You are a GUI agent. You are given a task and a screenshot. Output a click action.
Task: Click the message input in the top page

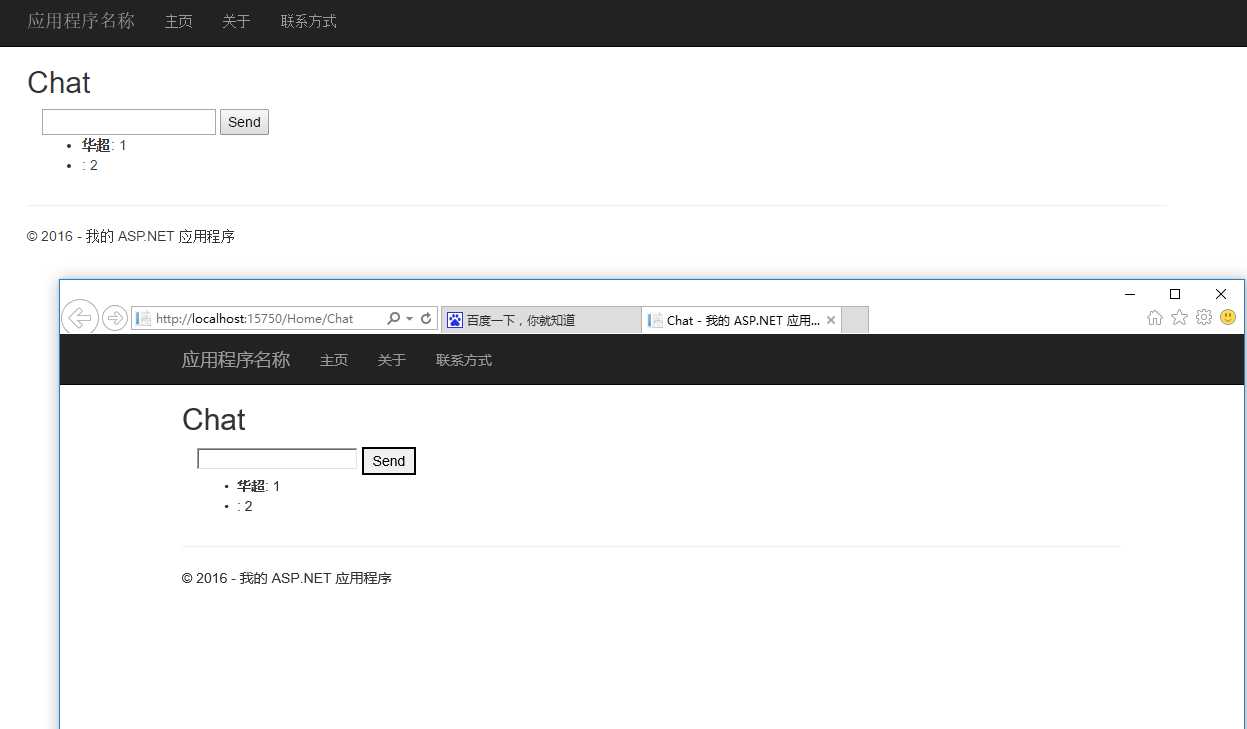point(129,122)
